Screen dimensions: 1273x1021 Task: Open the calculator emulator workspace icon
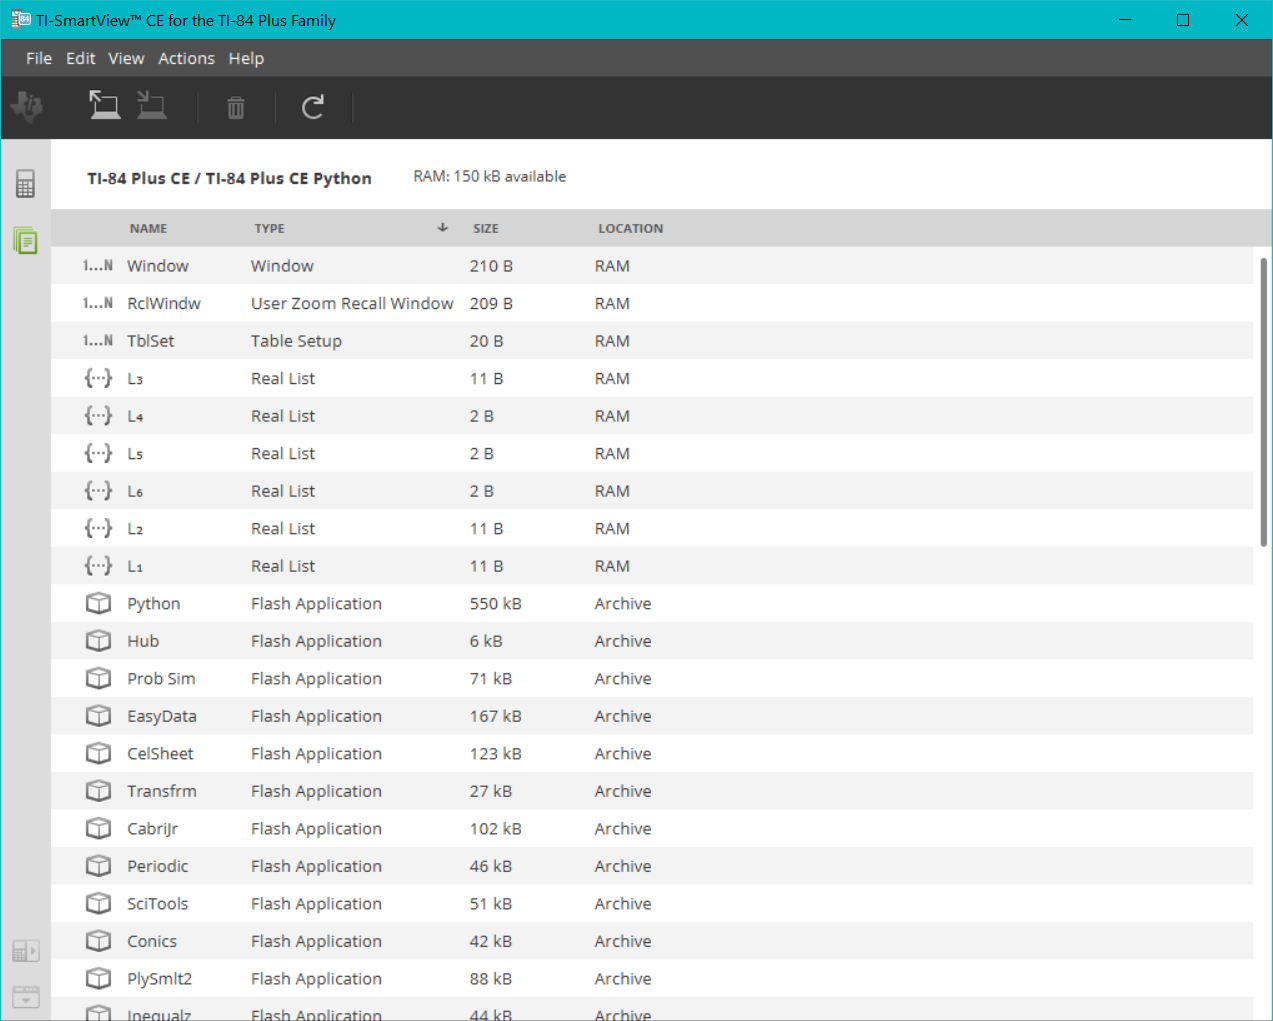(x=26, y=184)
